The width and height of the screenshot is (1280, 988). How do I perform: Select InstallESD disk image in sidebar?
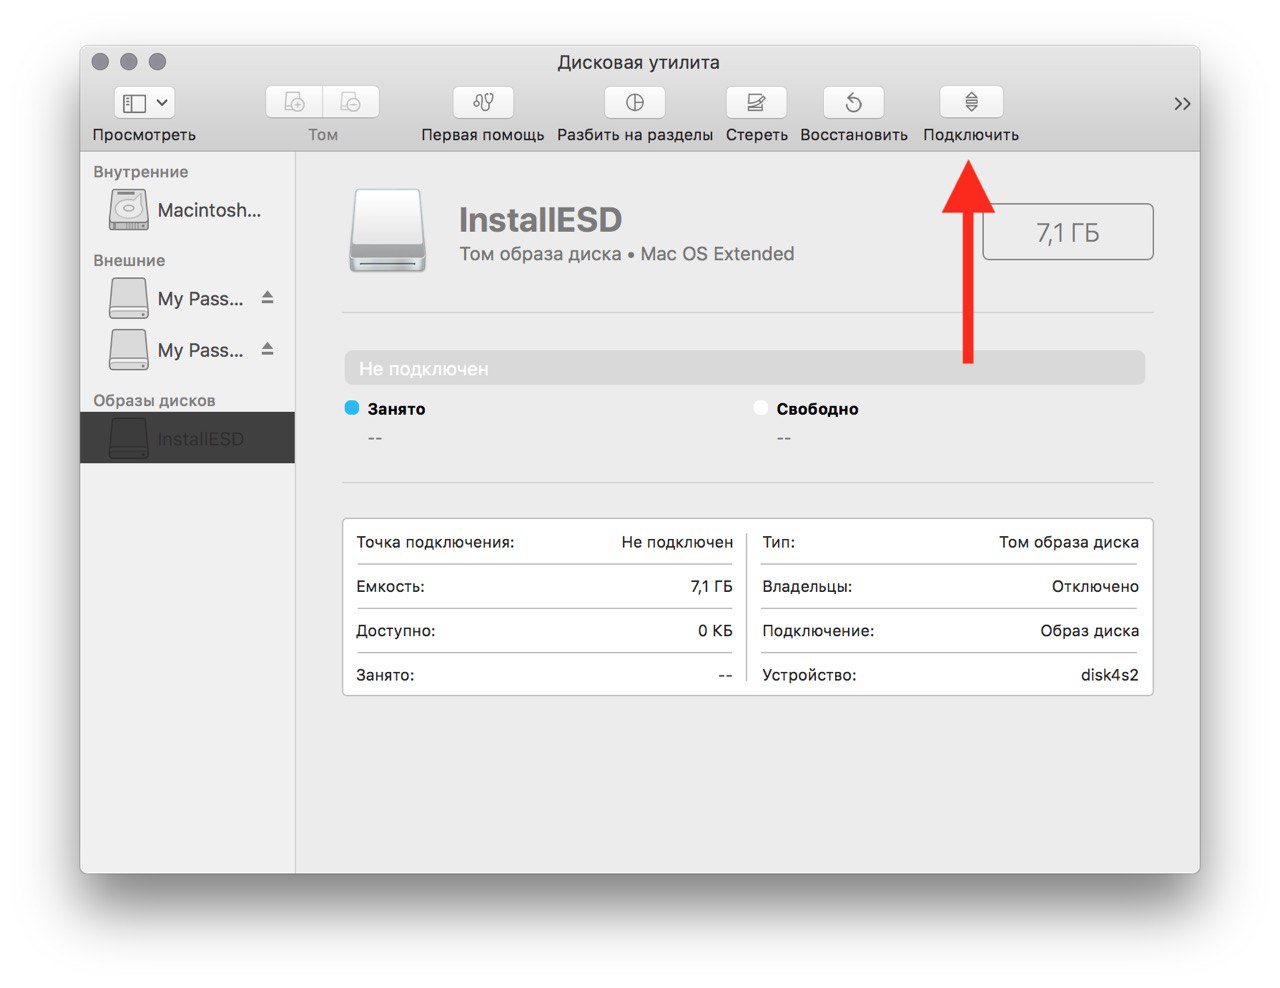[187, 438]
